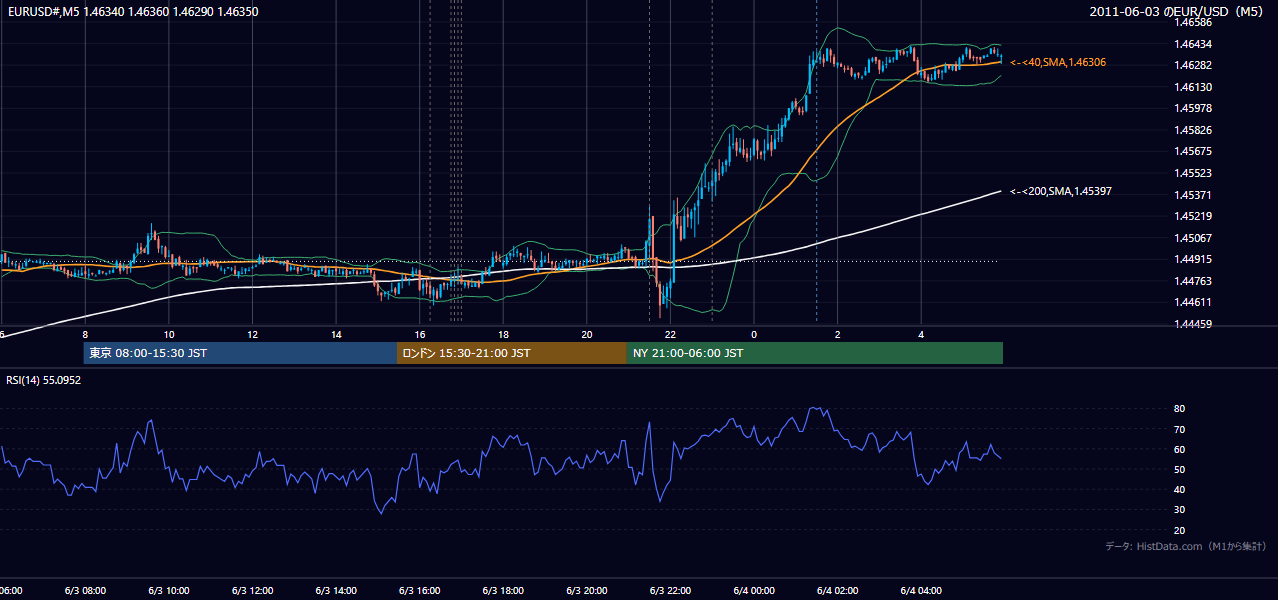
Task: Click the 6/3 20:00 time axis label
Action: 586,590
